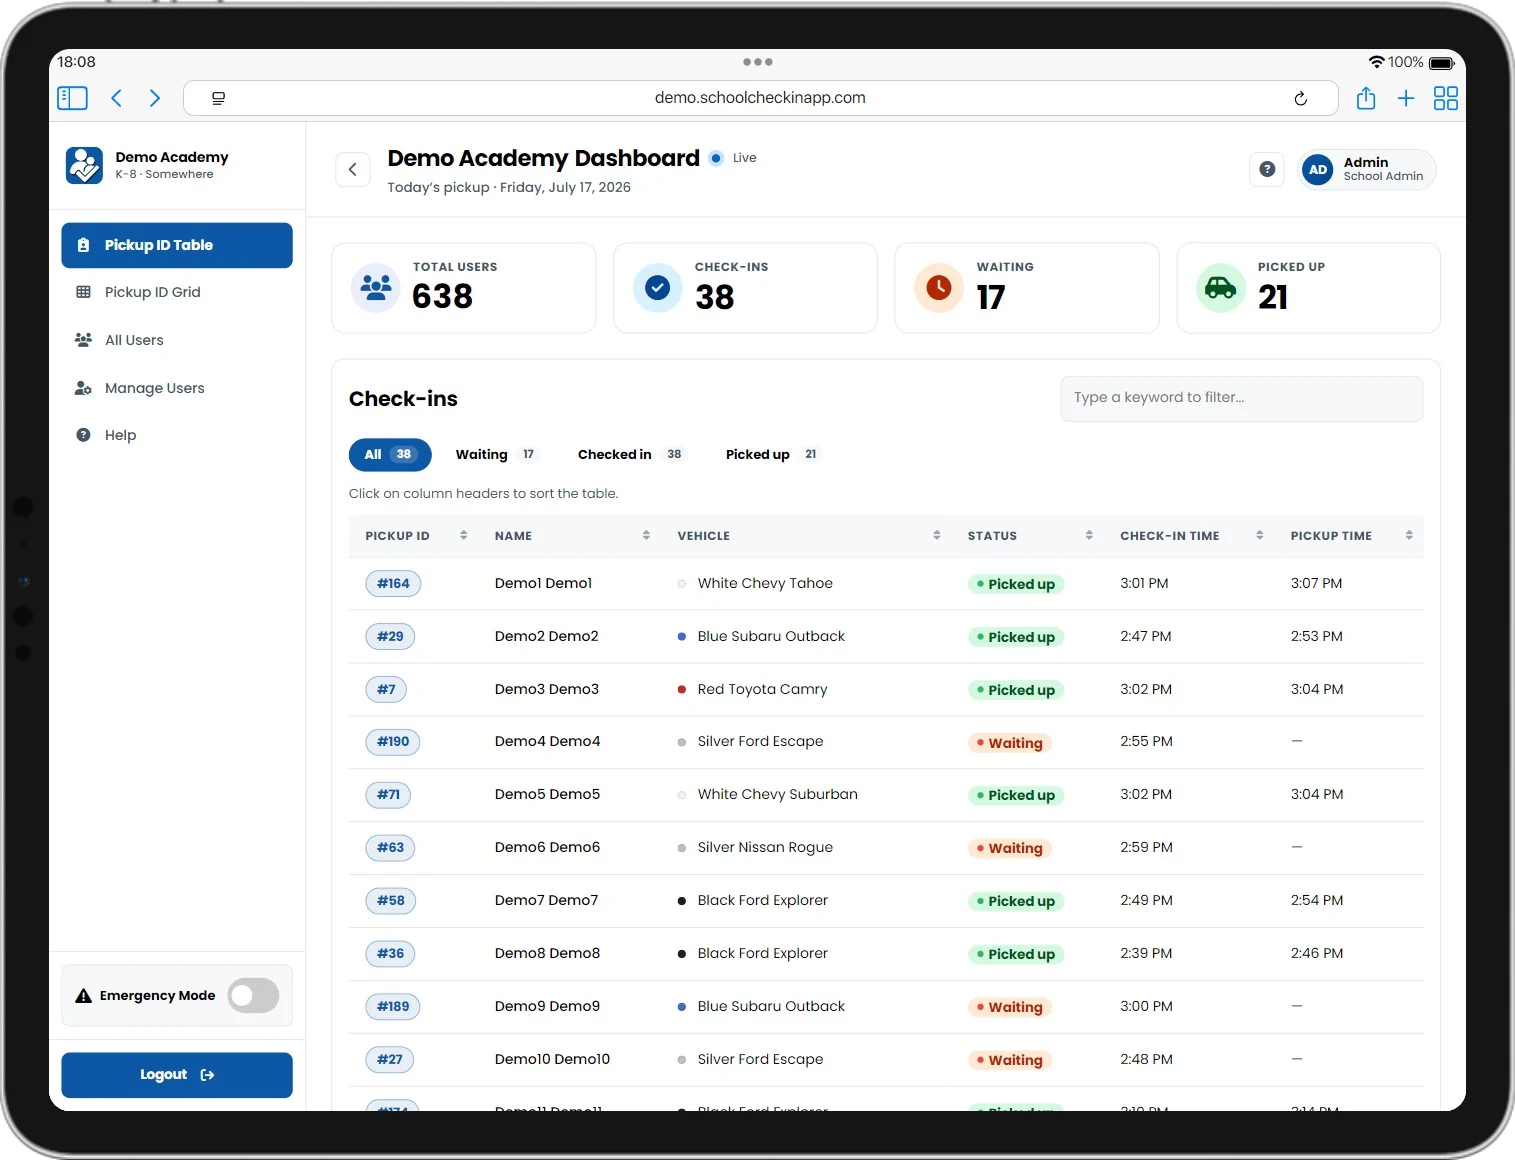Show the tab overview grid icon
This screenshot has width=1515, height=1160.
click(x=1445, y=98)
